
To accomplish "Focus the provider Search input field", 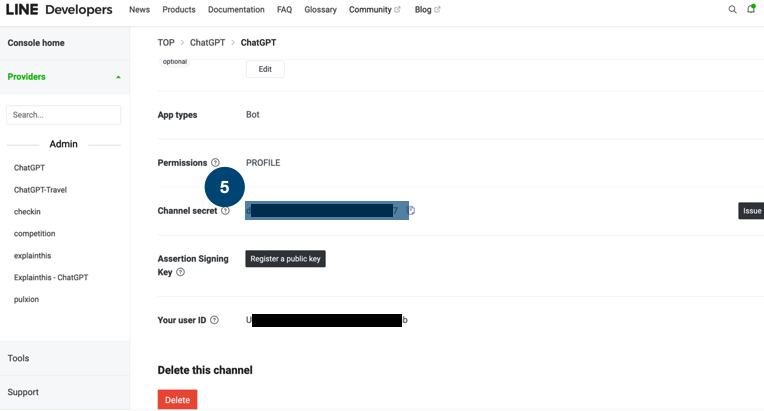I will pos(63,115).
